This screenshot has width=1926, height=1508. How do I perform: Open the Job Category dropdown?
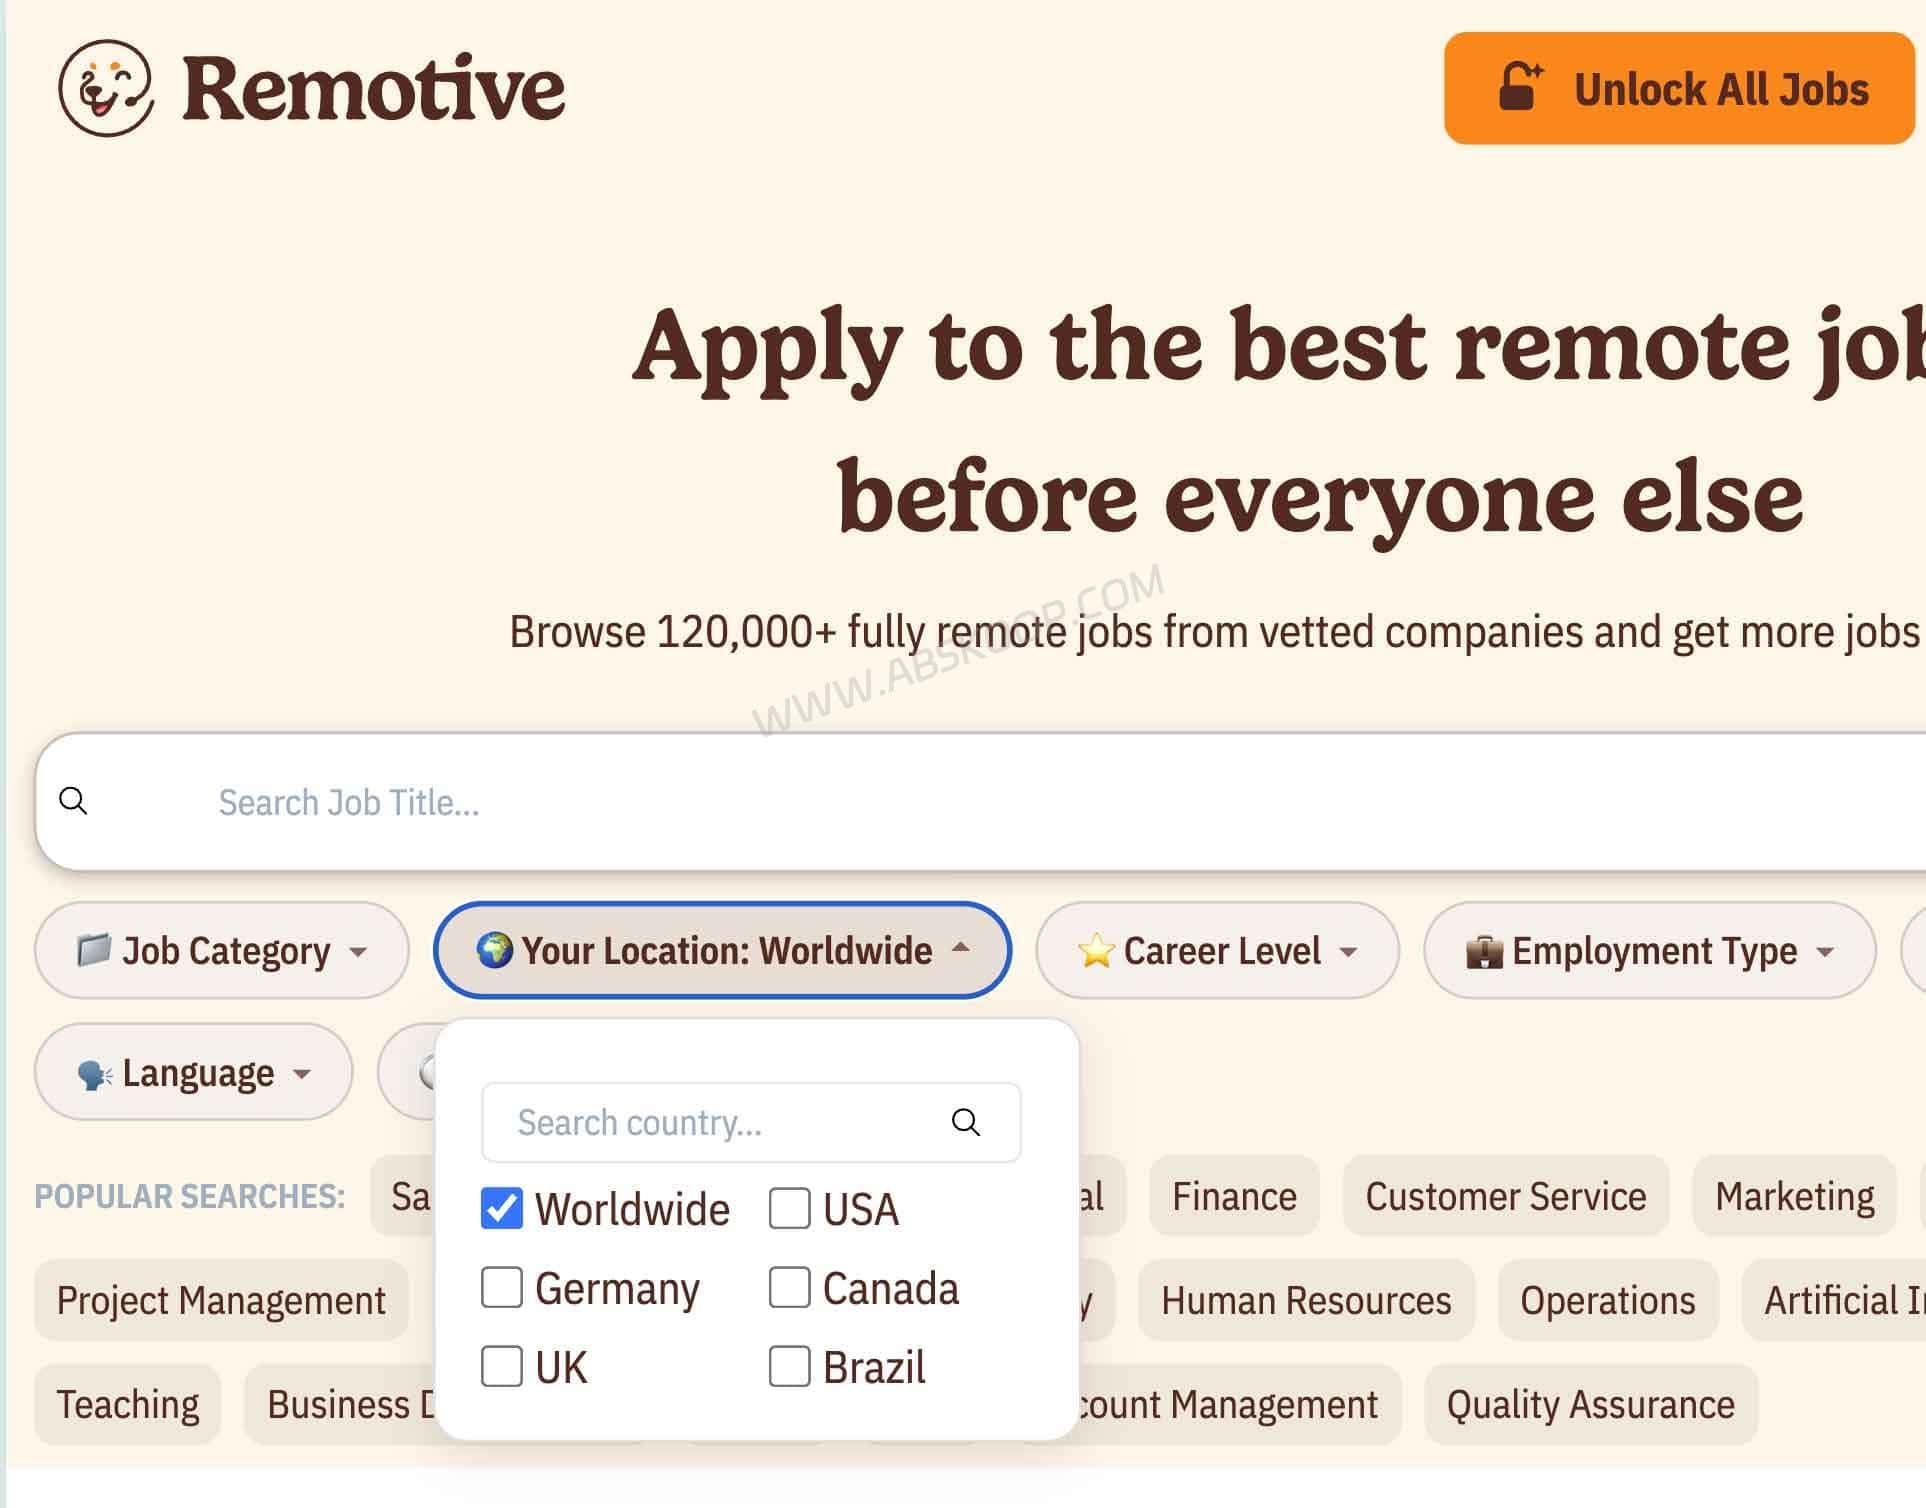click(222, 950)
